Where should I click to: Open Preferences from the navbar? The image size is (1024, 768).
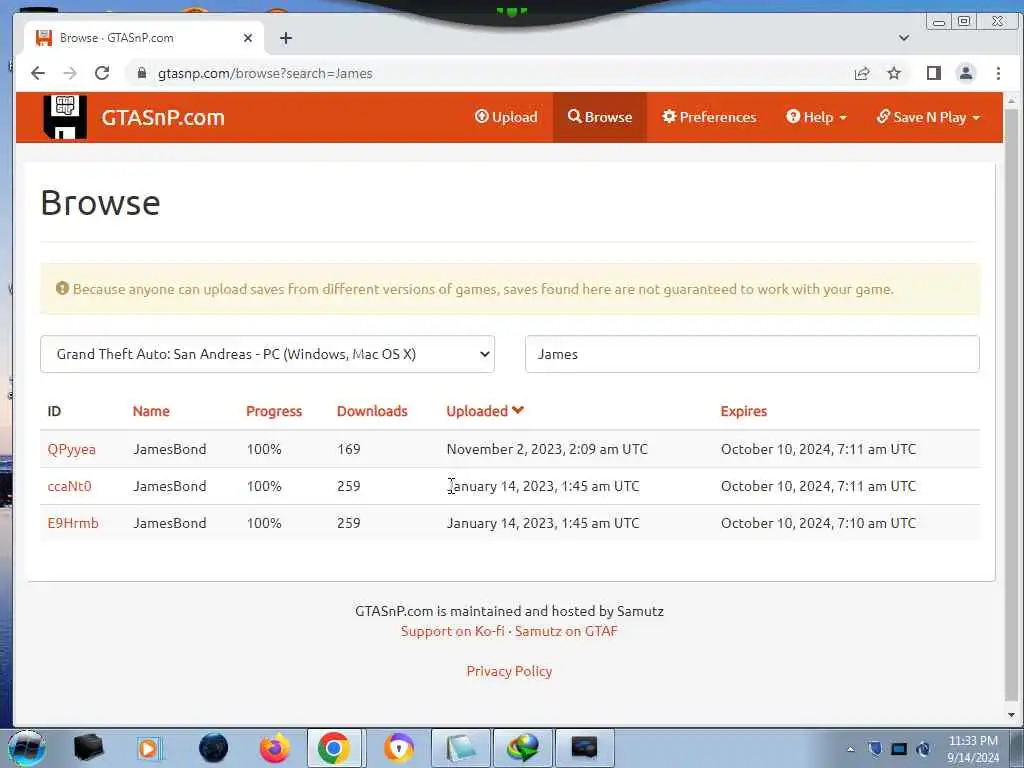pyautogui.click(x=709, y=117)
